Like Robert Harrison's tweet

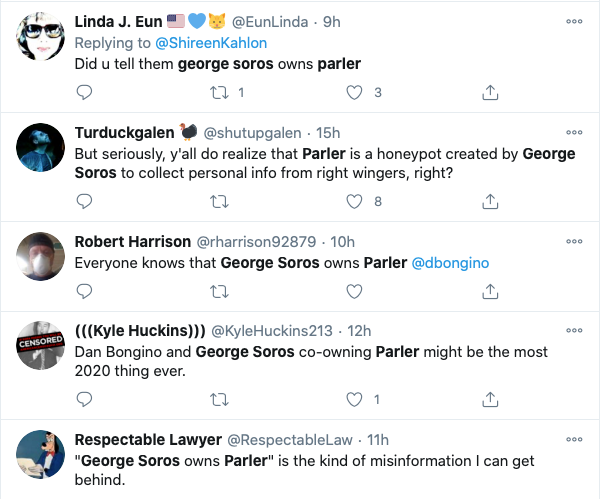(353, 291)
